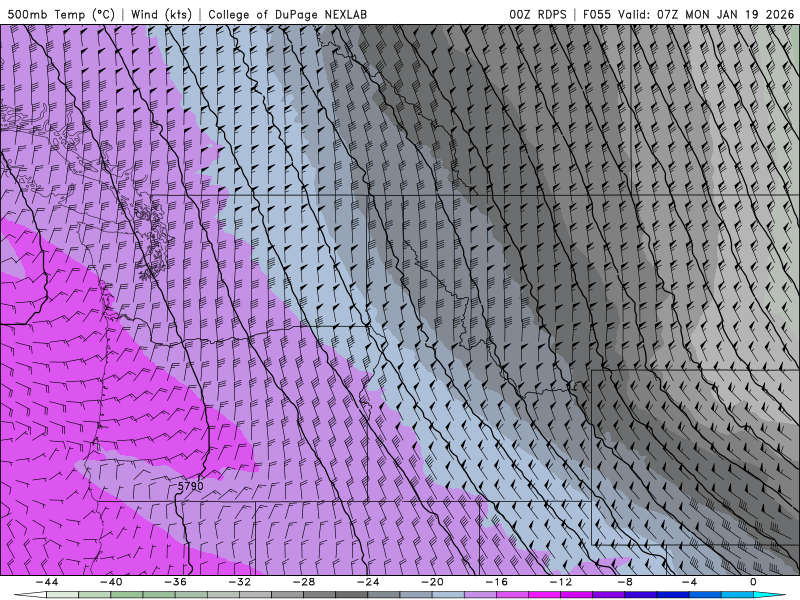
Task: Click the -20 colorbar scale label
Action: [x=433, y=582]
